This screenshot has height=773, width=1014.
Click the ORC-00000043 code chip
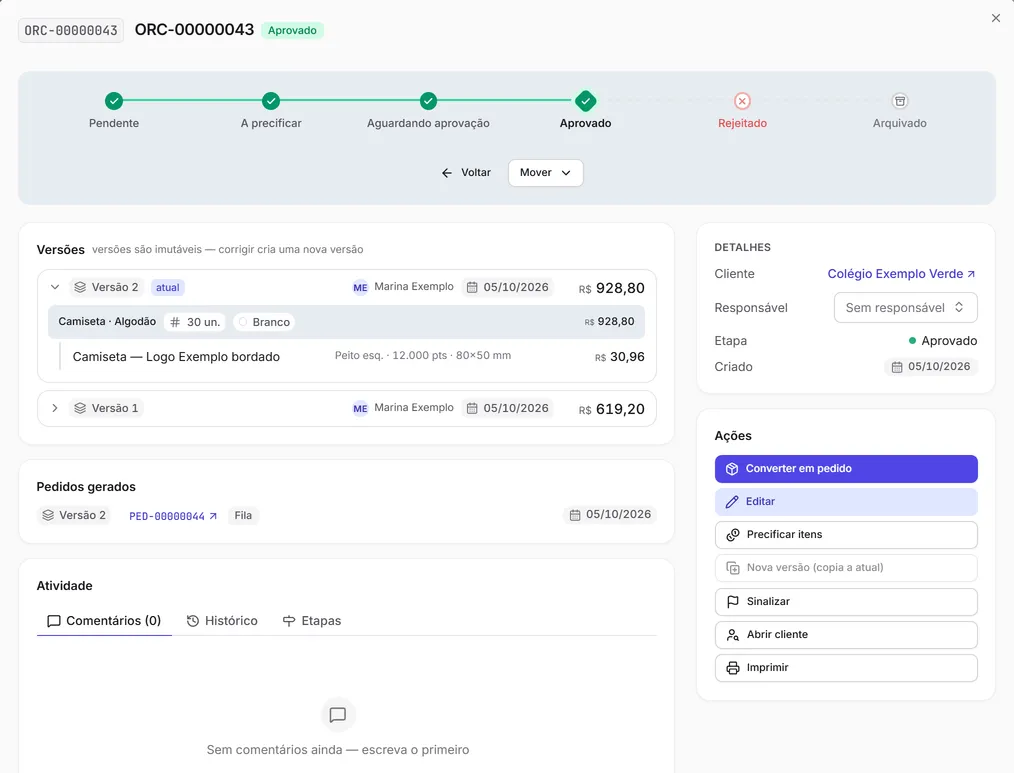[x=71, y=30]
